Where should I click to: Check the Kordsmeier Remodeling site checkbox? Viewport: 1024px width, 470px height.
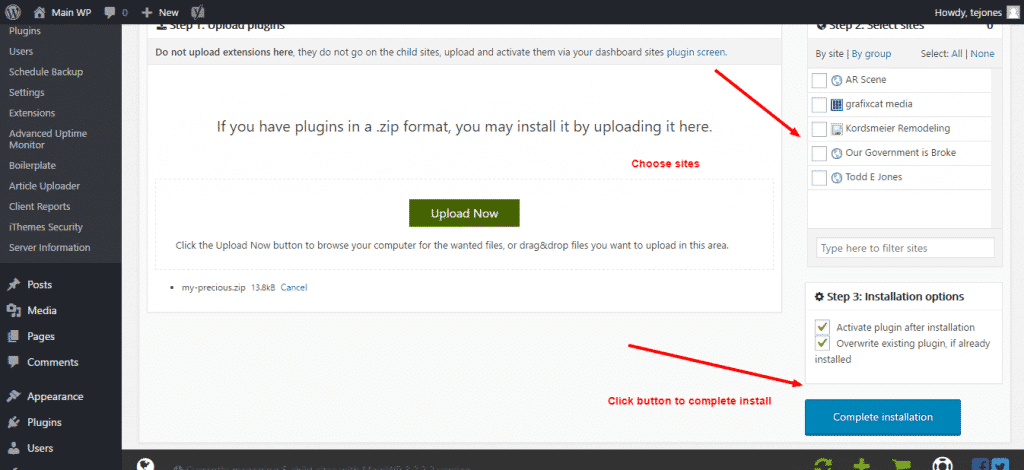click(819, 129)
